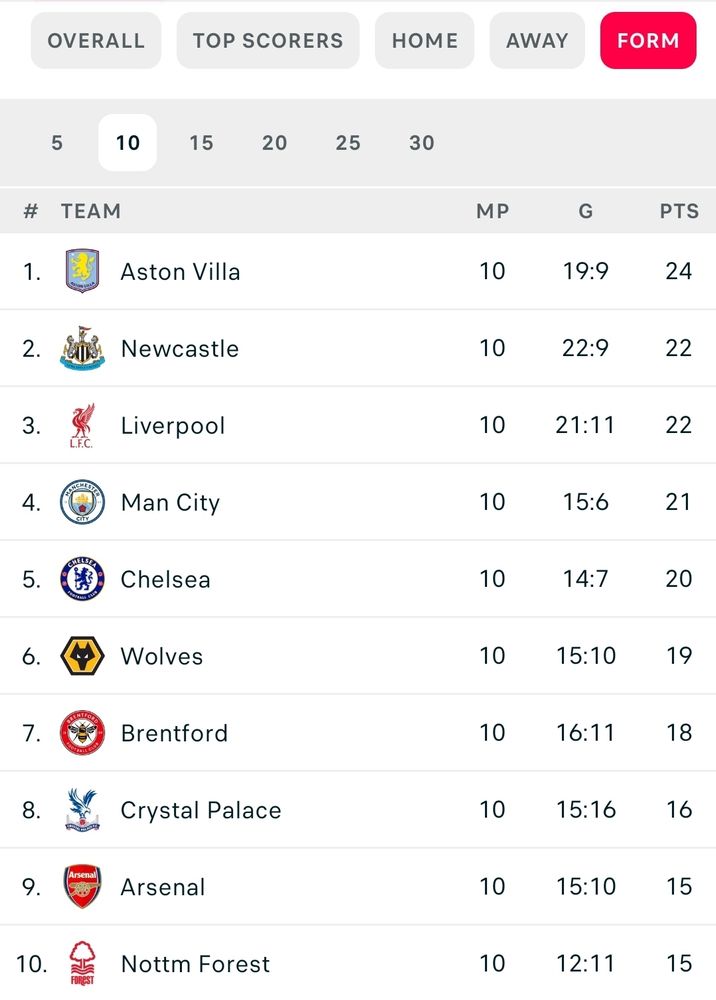Viewport: 716px width, 1000px height.
Task: Tap the Chelsea club badge
Action: point(82,579)
